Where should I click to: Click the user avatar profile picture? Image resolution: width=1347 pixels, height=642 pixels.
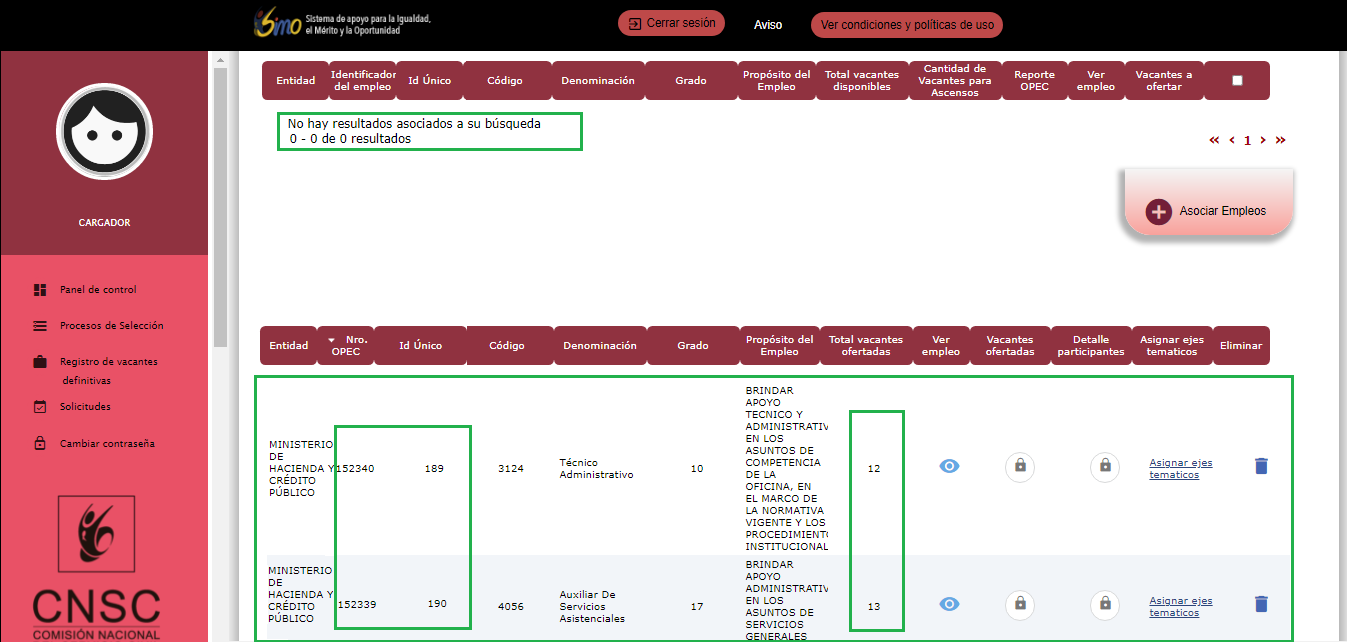104,132
